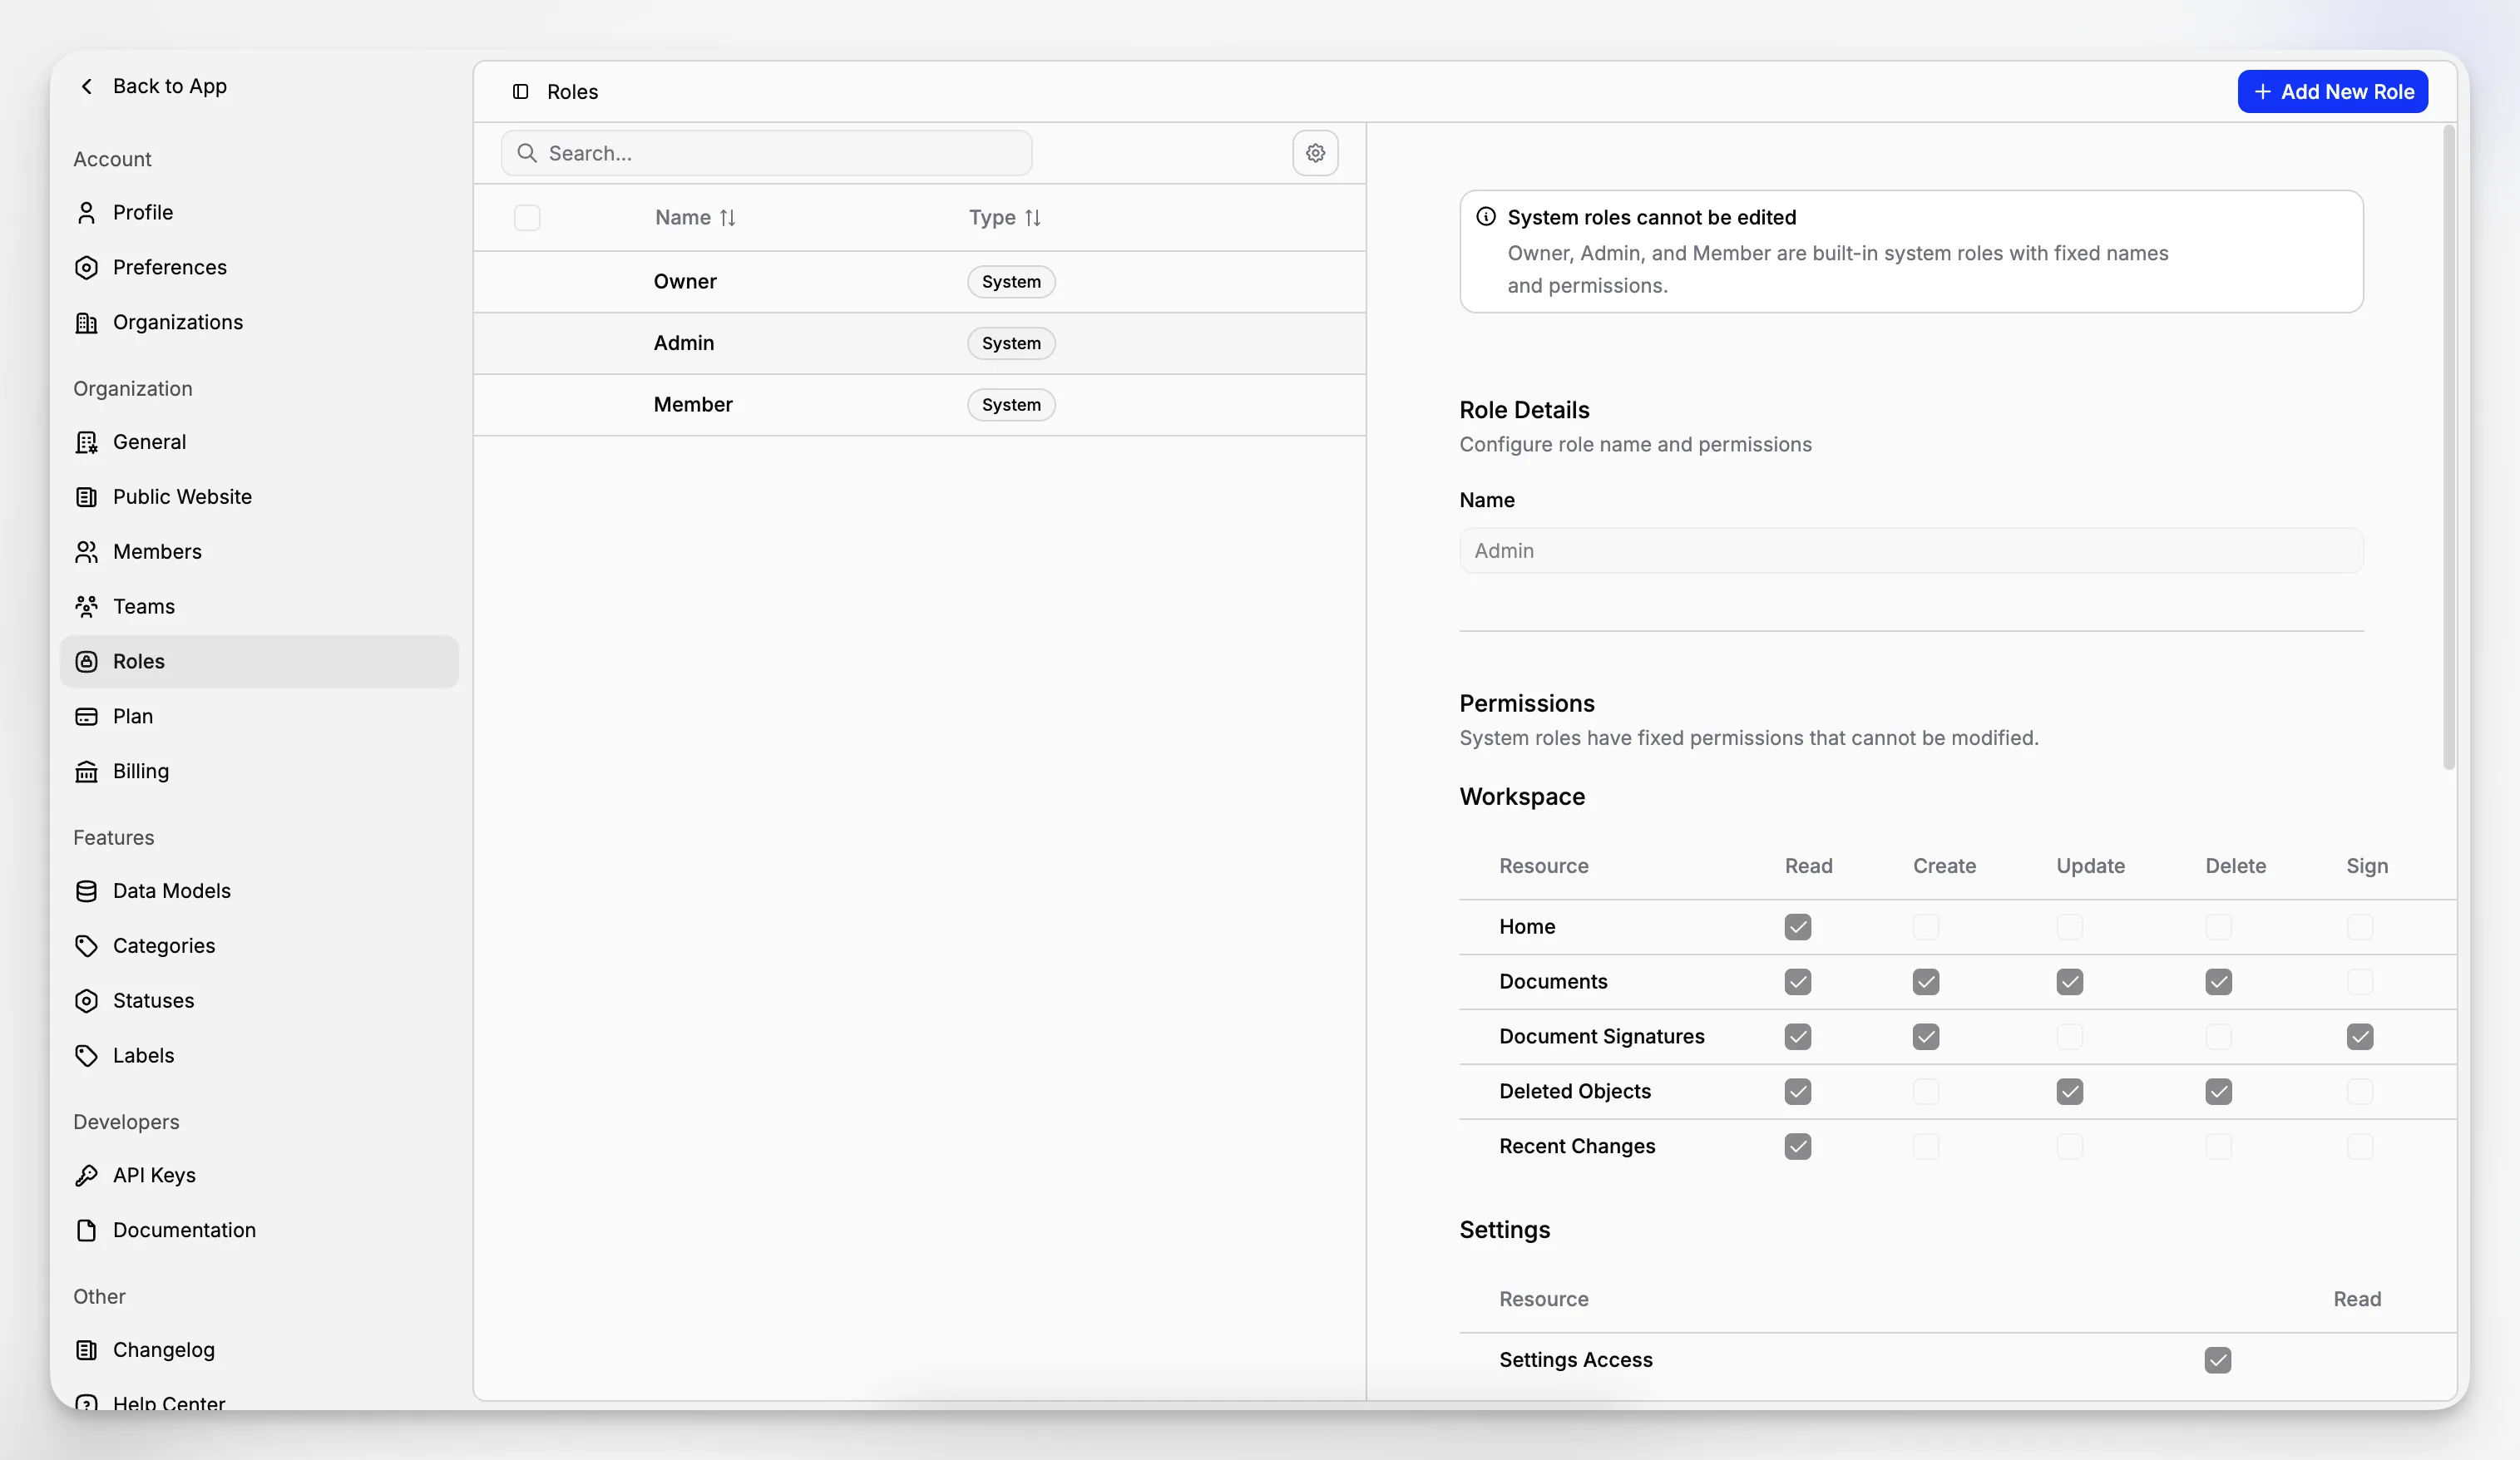Open Profile in the sidebar
The image size is (2520, 1460).
point(259,212)
